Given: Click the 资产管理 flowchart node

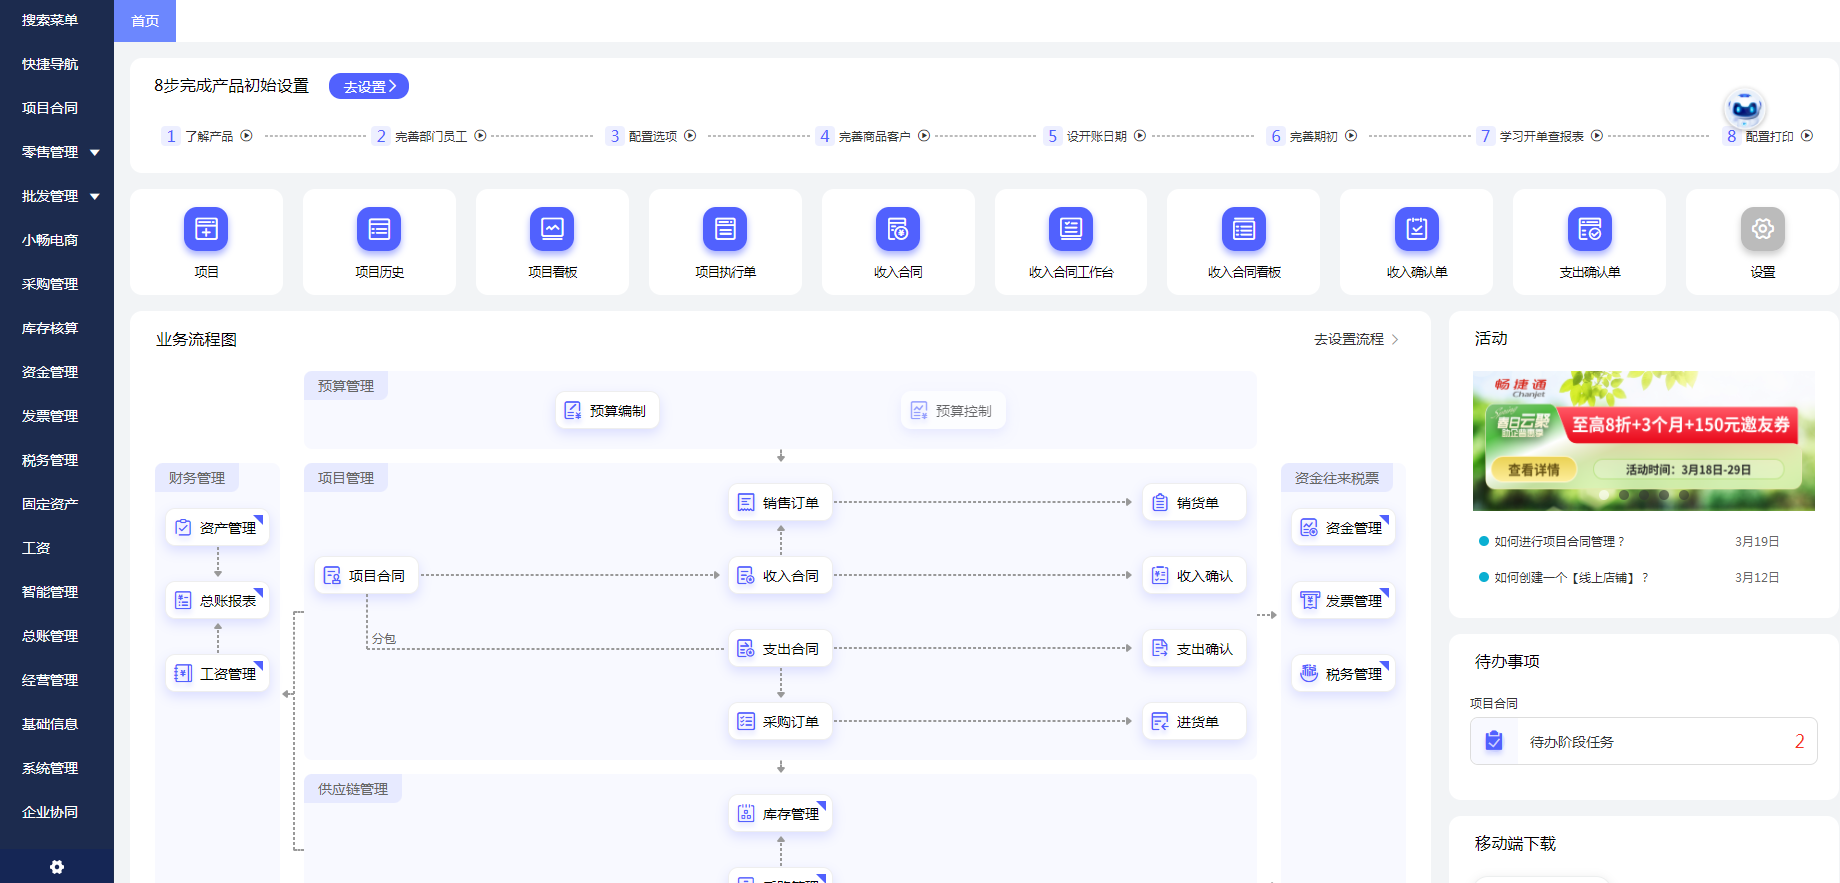Looking at the screenshot, I should tap(217, 527).
